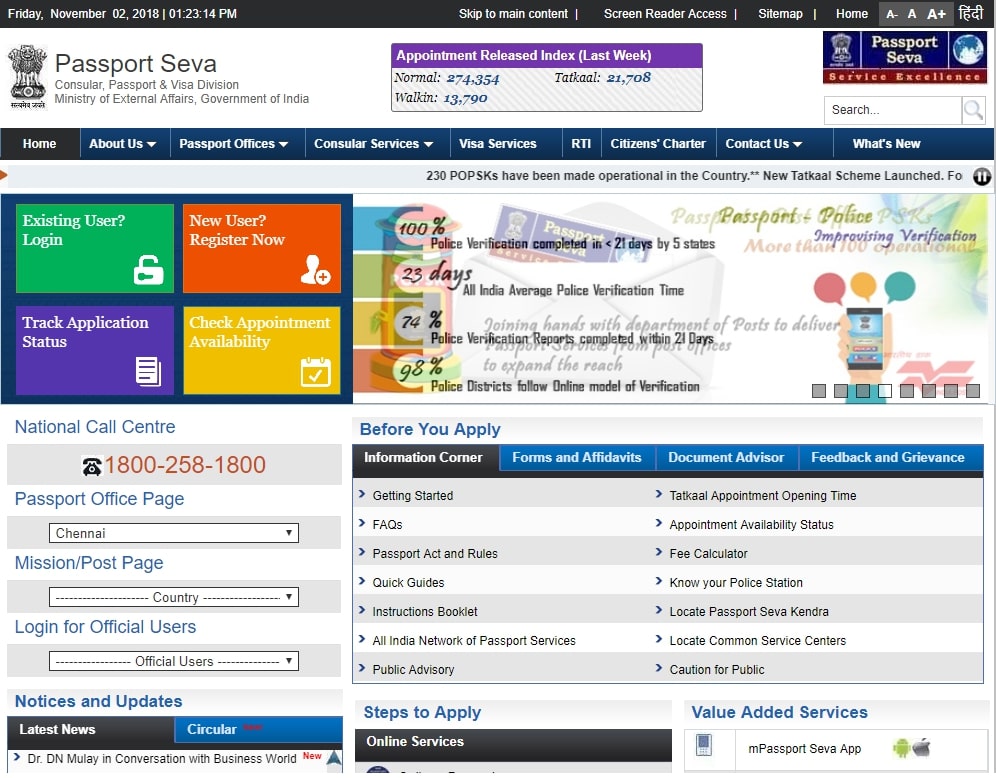The width and height of the screenshot is (996, 778).
Task: Click the Existing User Login padlock icon
Action: coord(149,269)
